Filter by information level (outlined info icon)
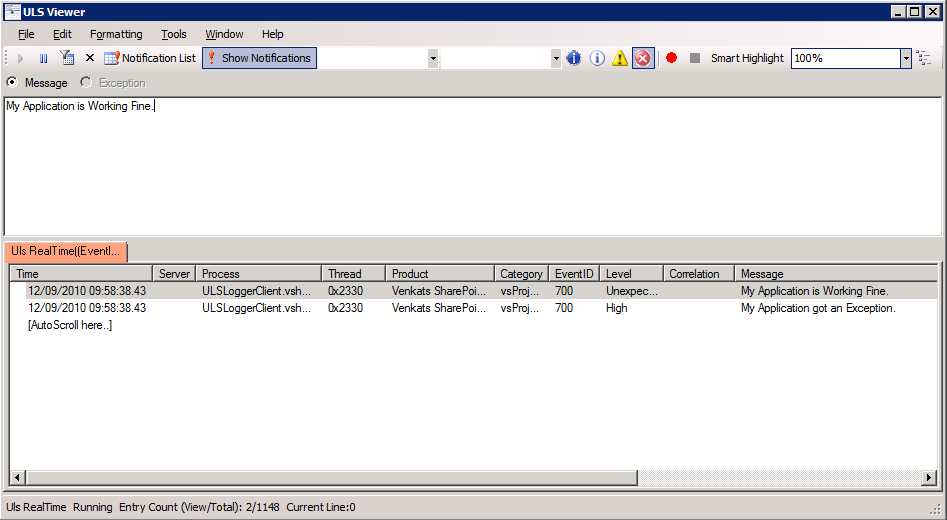Screen dimensions: 947x520 point(597,58)
